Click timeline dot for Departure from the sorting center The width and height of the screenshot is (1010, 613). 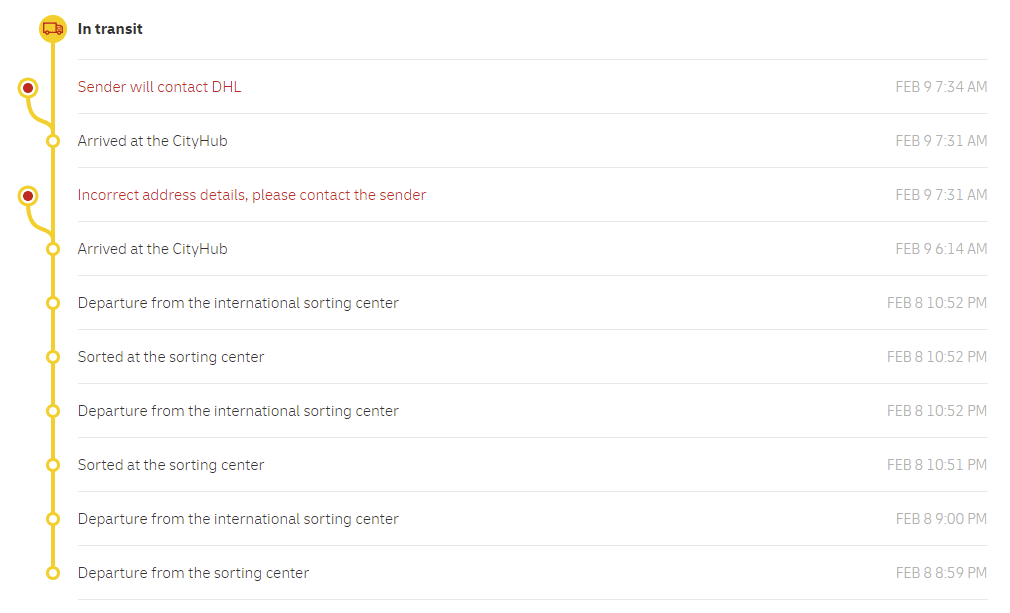[x=53, y=573]
